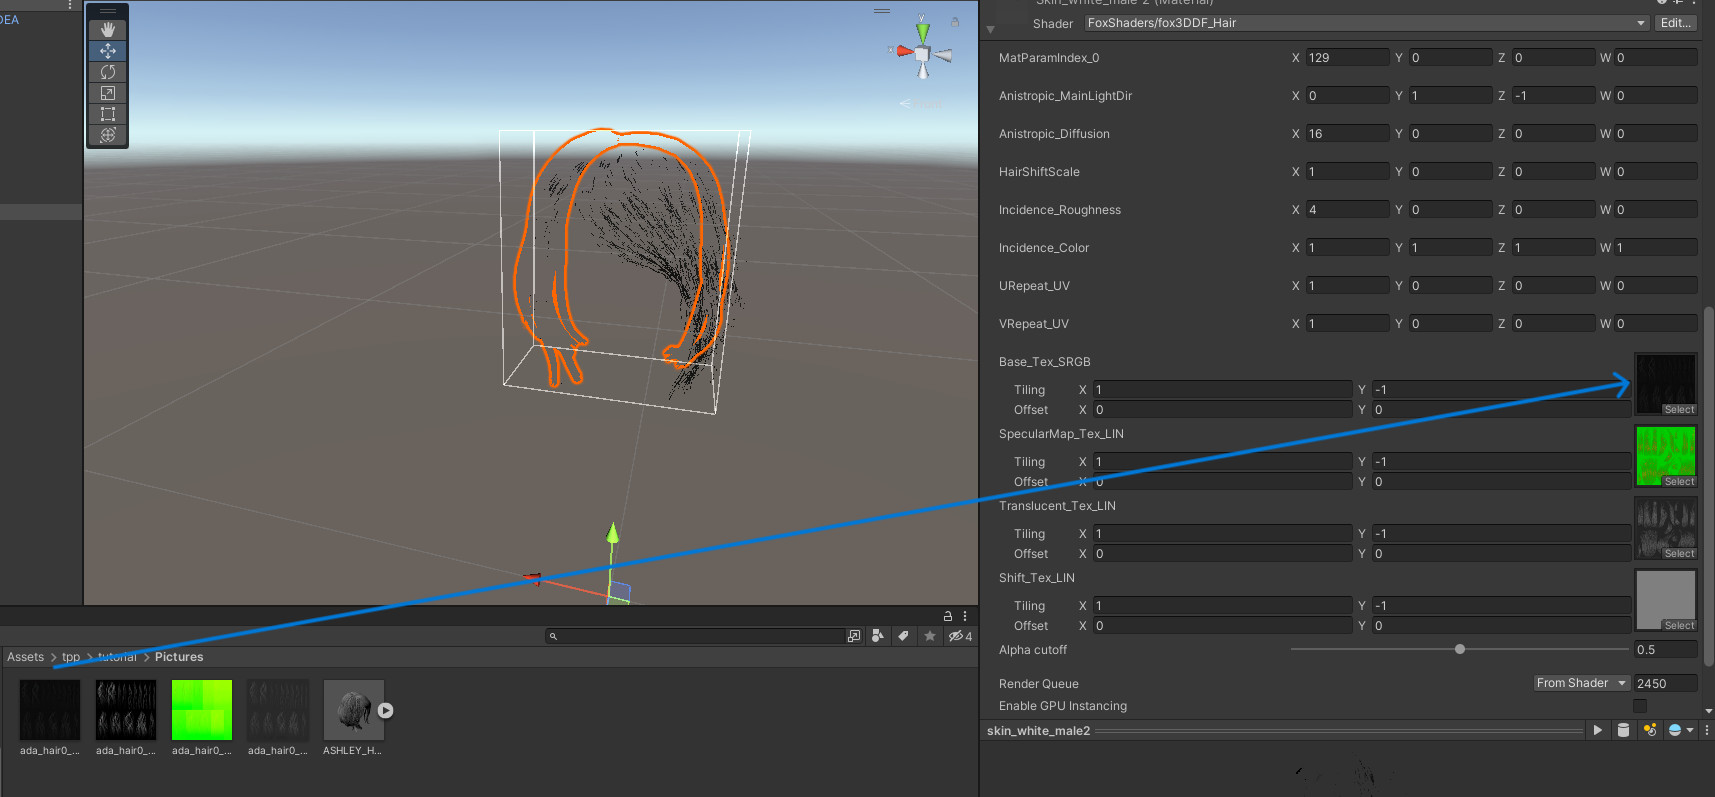Select texture for Base_Tex_SRGB slot
The image size is (1715, 797).
point(1679,410)
